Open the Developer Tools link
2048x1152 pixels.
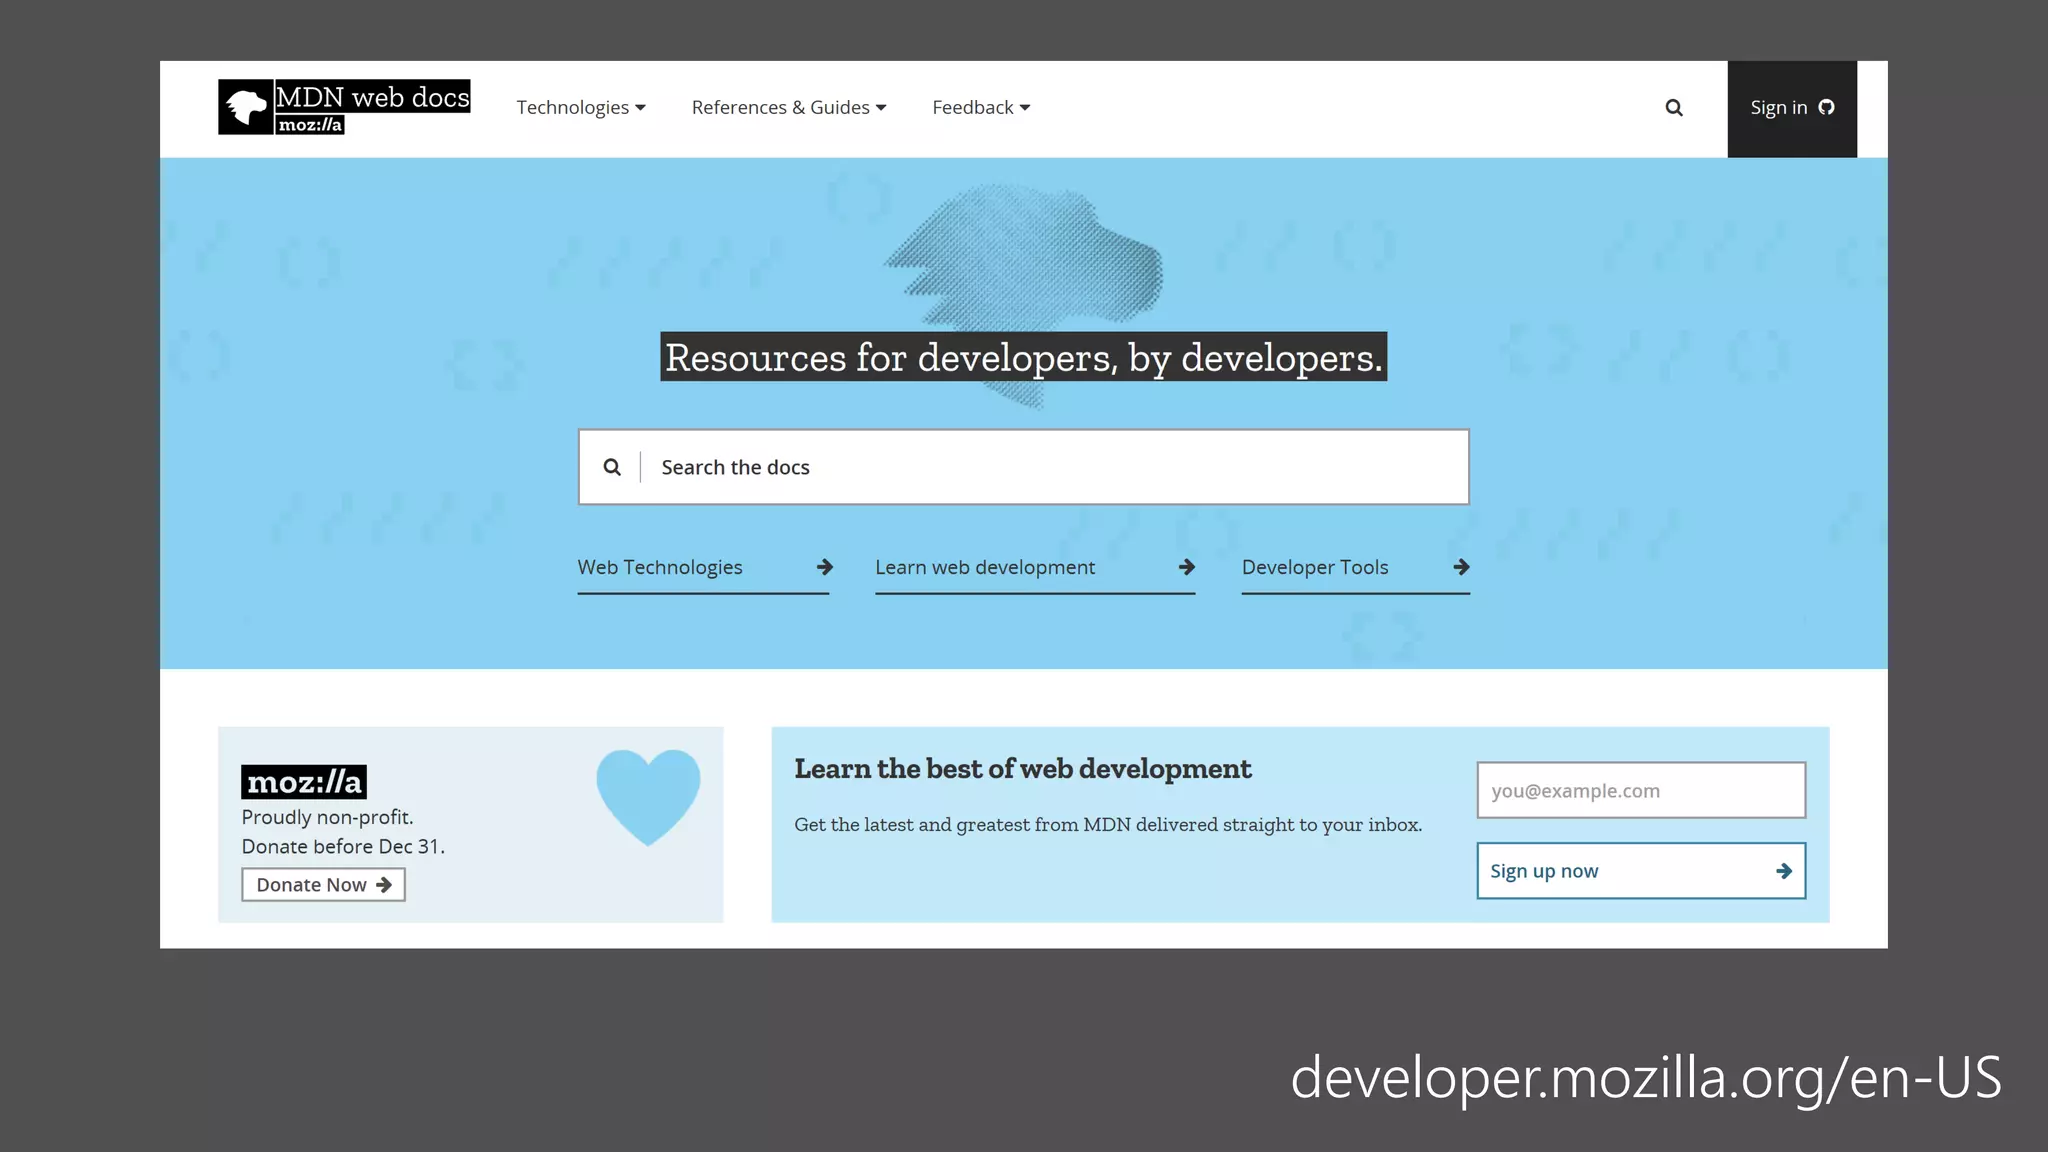1315,567
